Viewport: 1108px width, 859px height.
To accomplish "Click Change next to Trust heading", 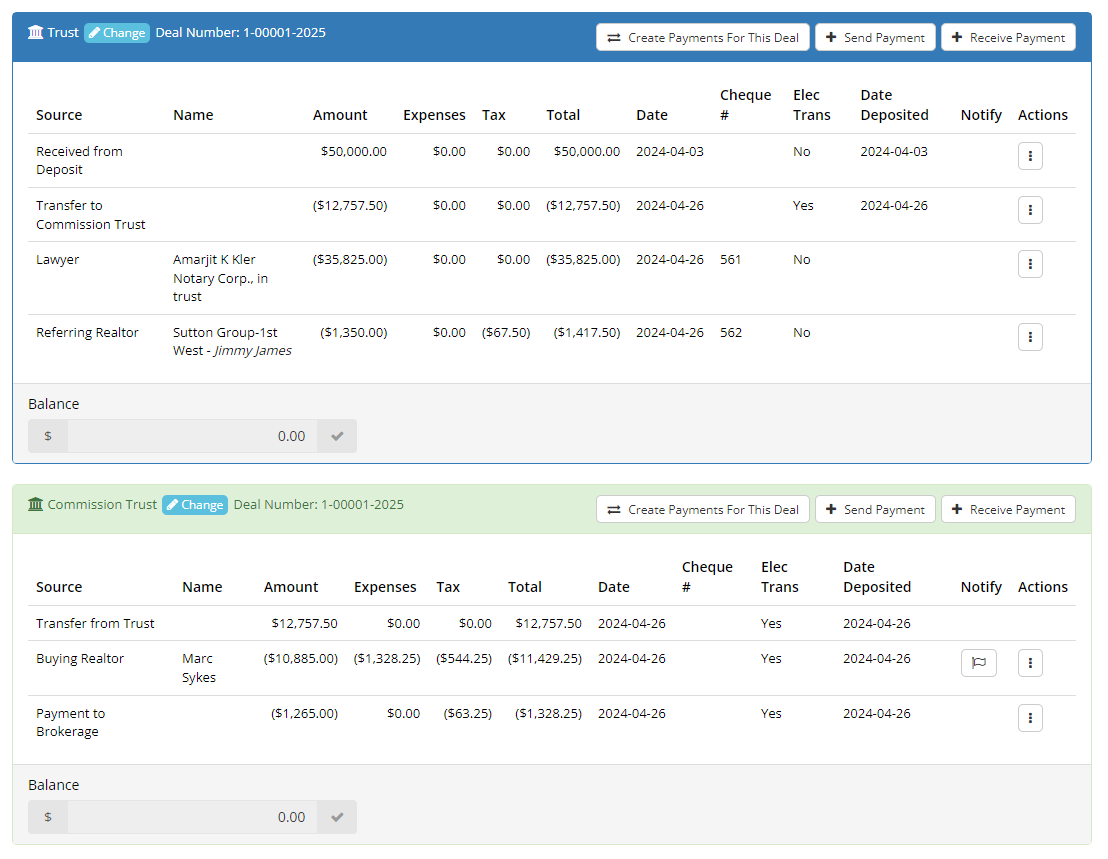I will coord(117,32).
